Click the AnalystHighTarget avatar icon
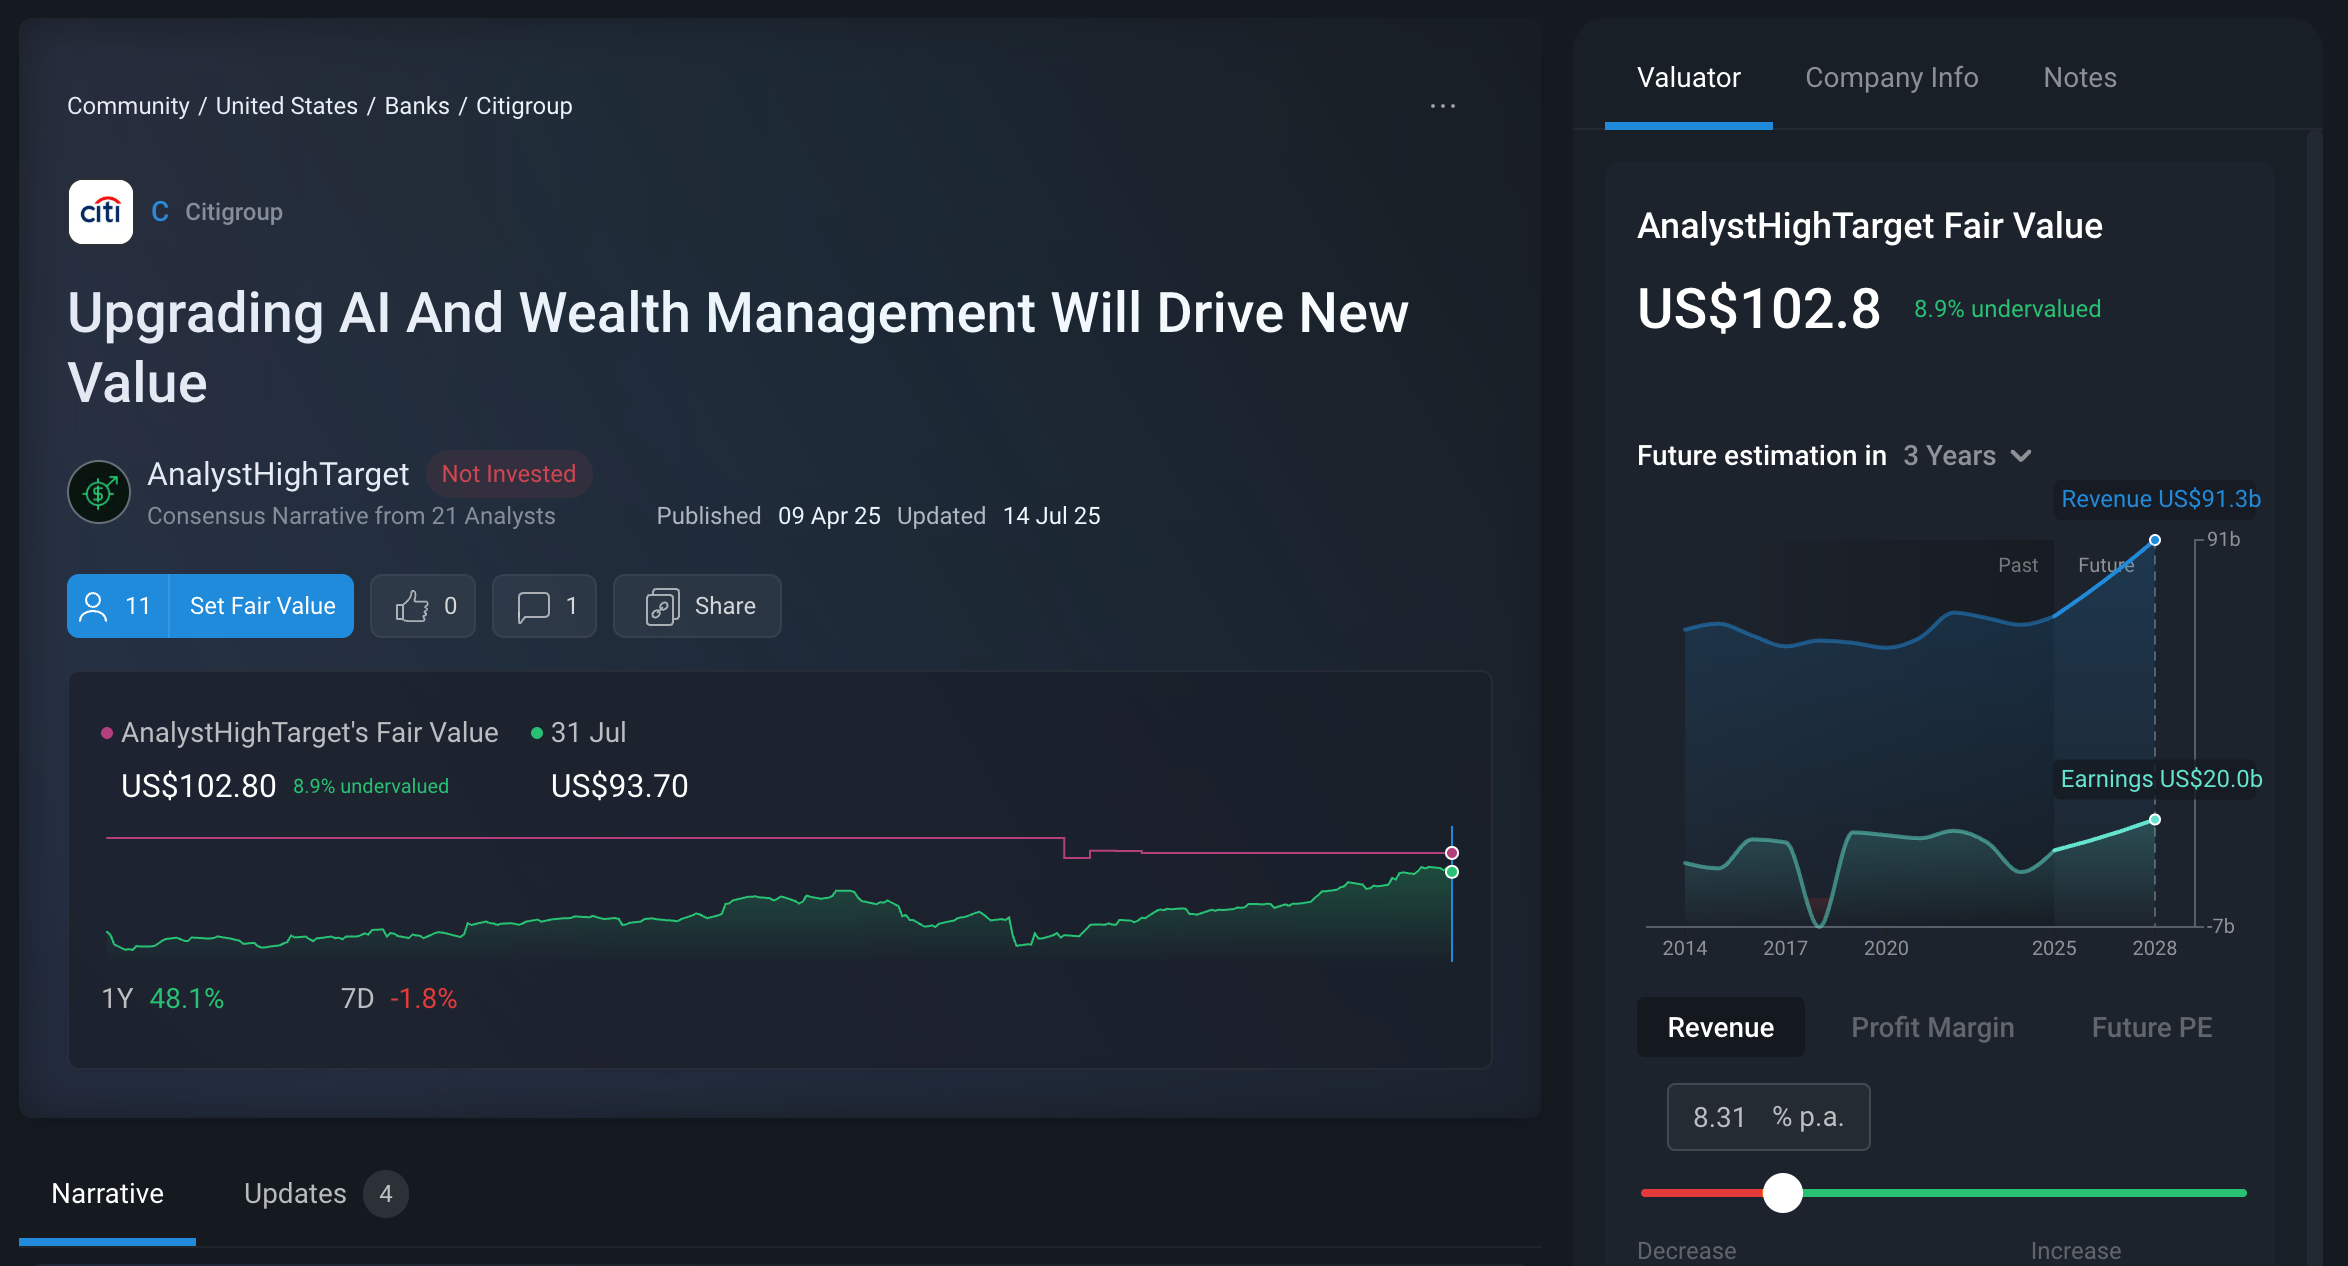Viewport: 2348px width, 1266px height. (x=99, y=492)
